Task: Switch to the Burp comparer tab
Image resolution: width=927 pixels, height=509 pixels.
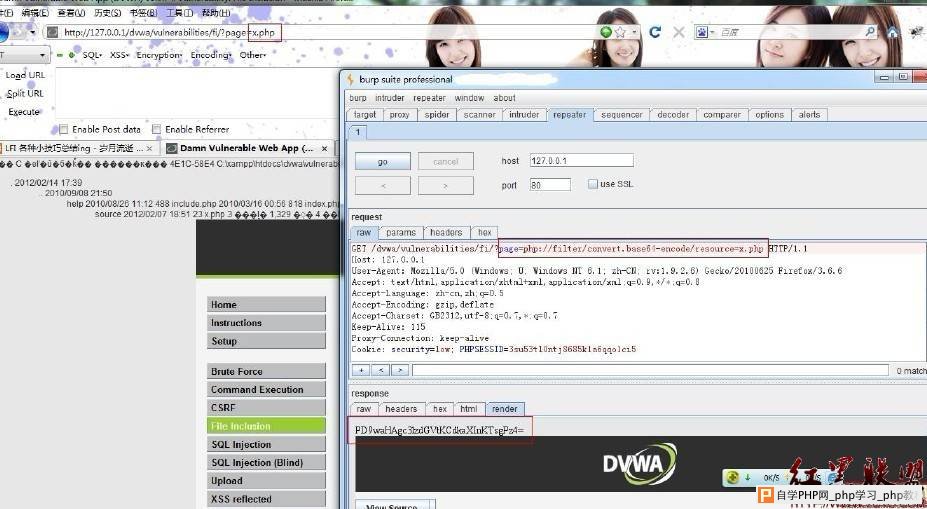Action: (722, 115)
